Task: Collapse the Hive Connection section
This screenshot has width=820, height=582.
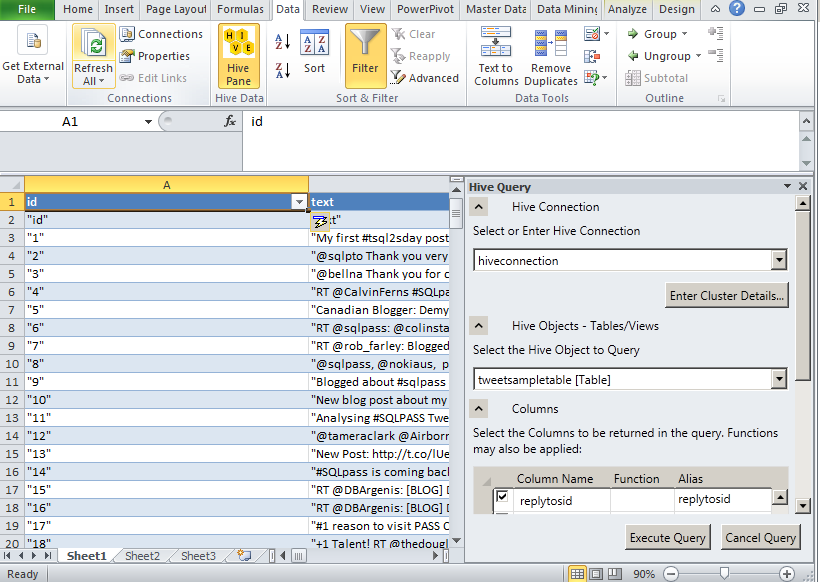Action: tap(479, 207)
